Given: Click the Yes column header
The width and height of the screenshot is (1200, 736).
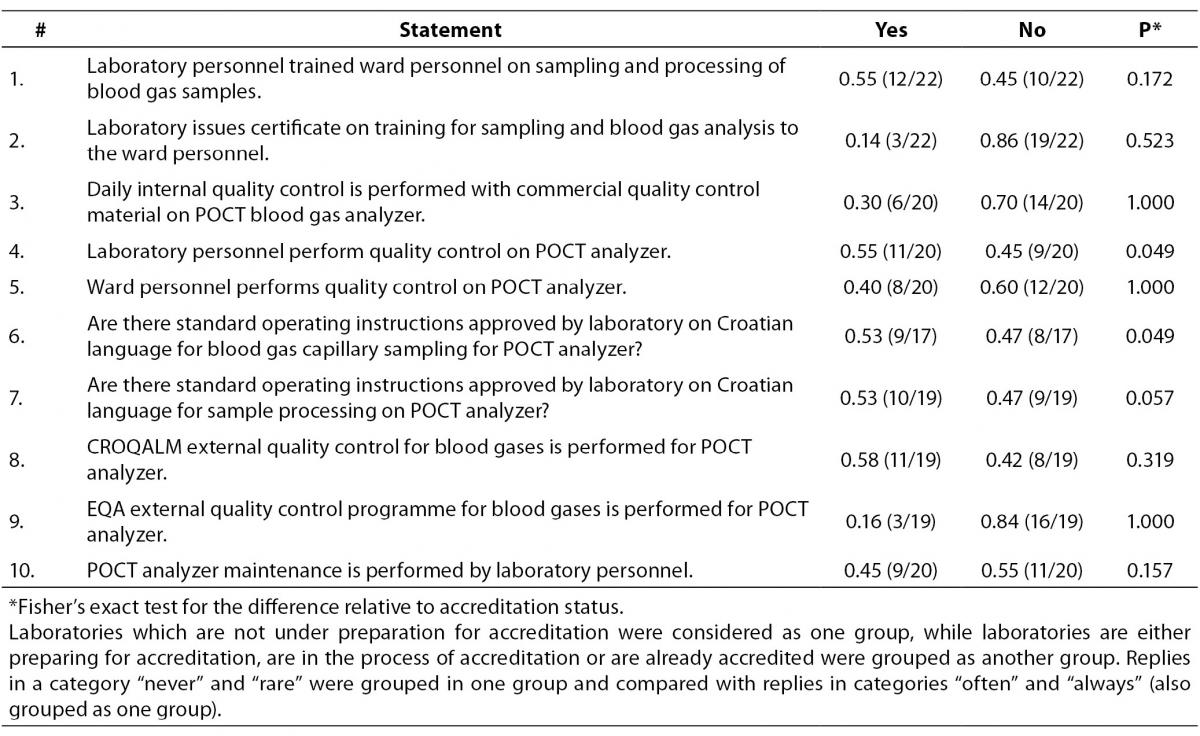Looking at the screenshot, I should pyautogui.click(x=890, y=30).
